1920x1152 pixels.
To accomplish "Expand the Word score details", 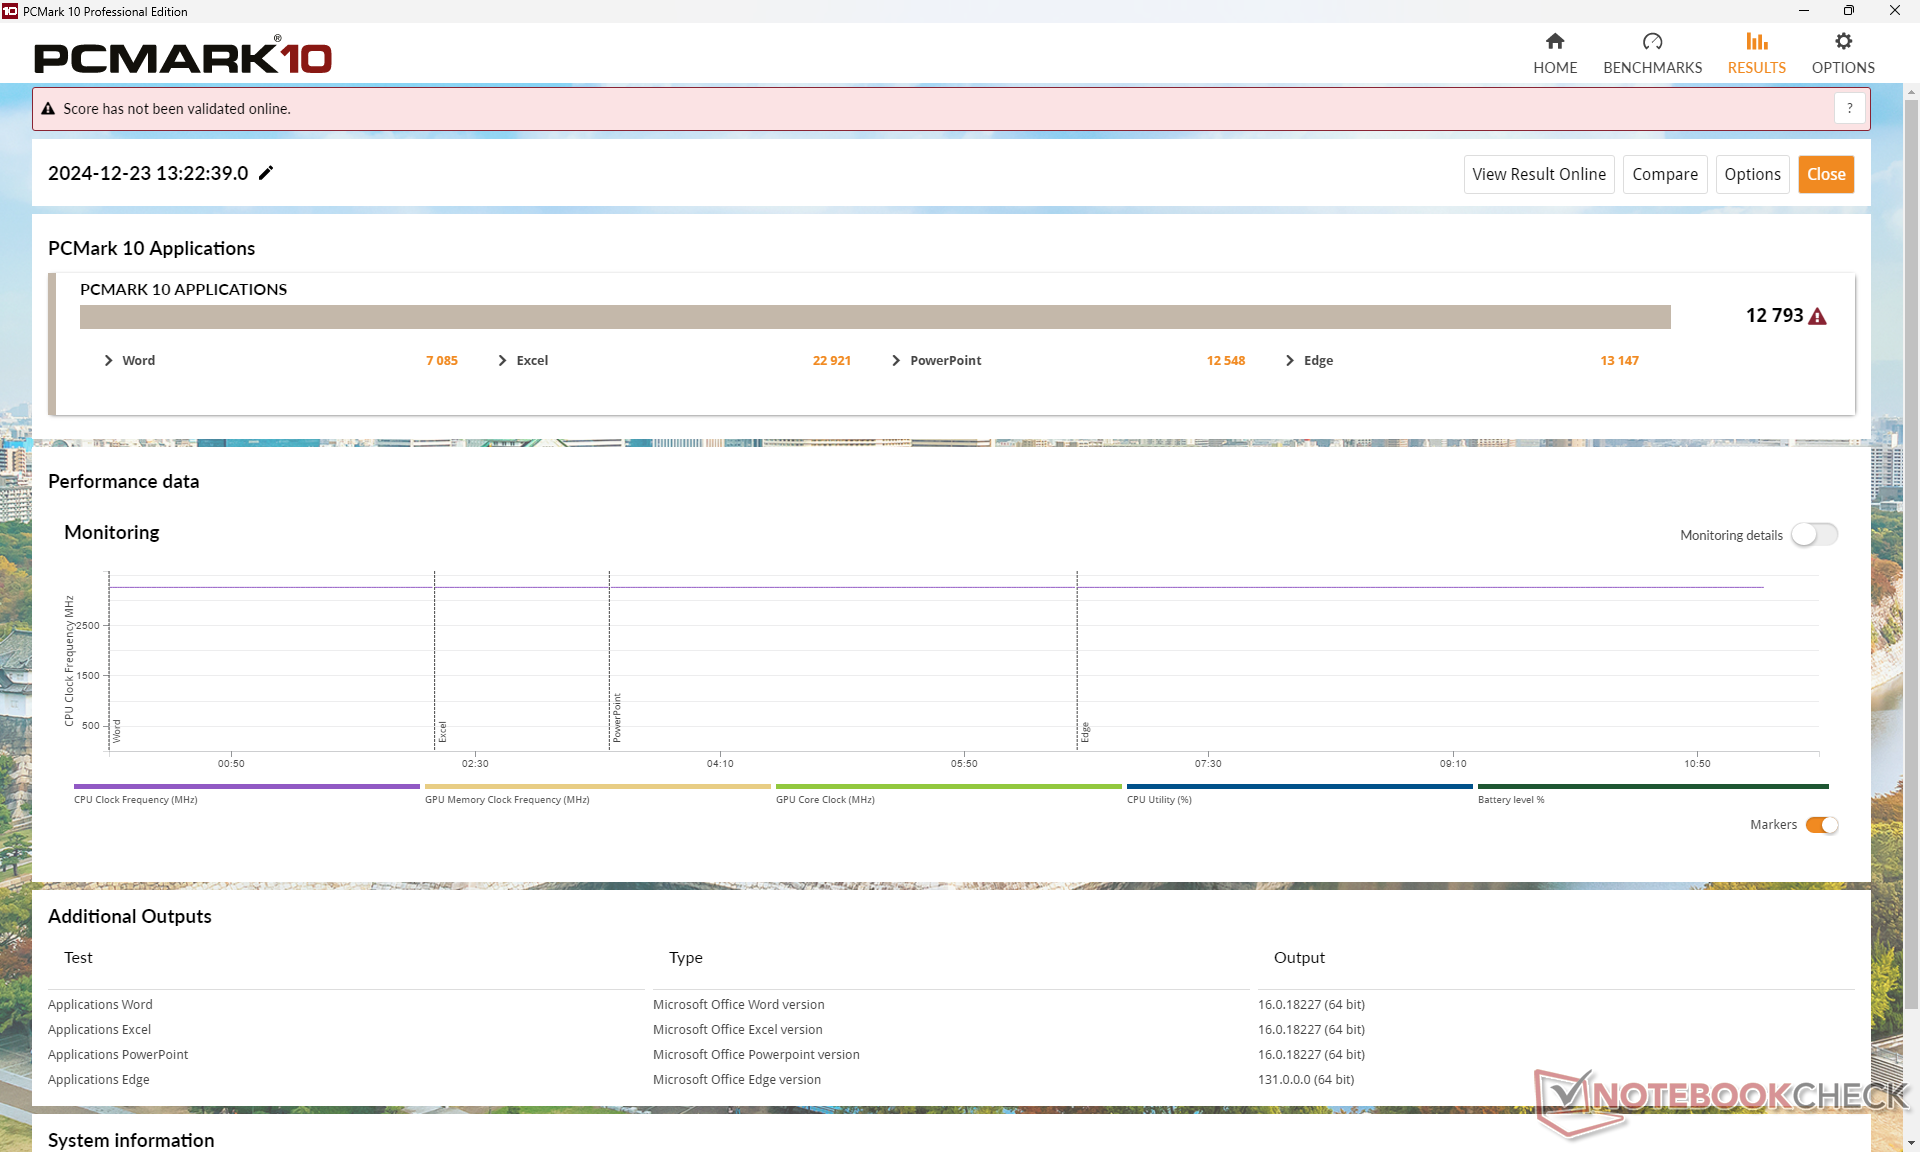I will (x=109, y=361).
